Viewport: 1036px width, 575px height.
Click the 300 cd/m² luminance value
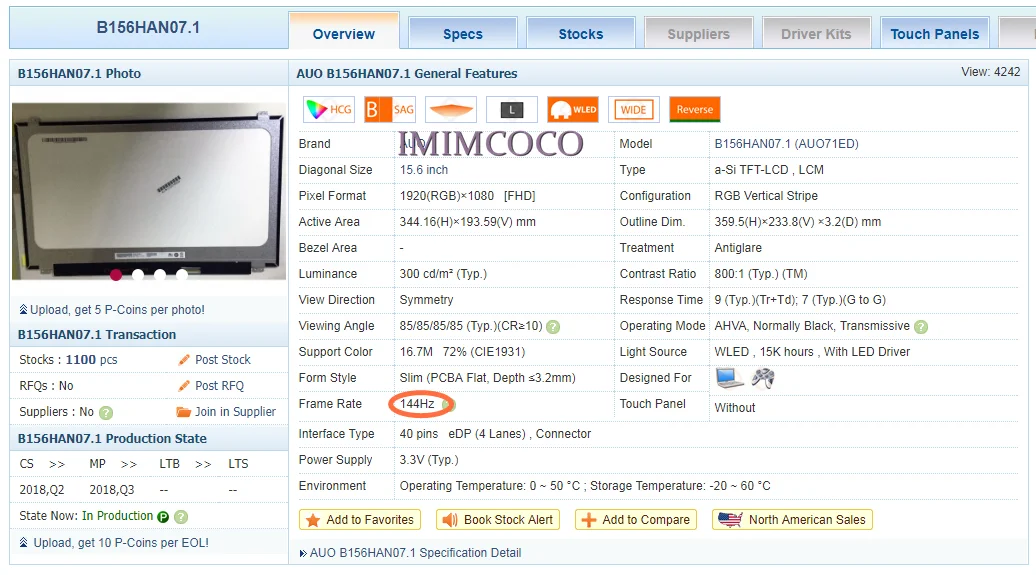click(x=443, y=274)
